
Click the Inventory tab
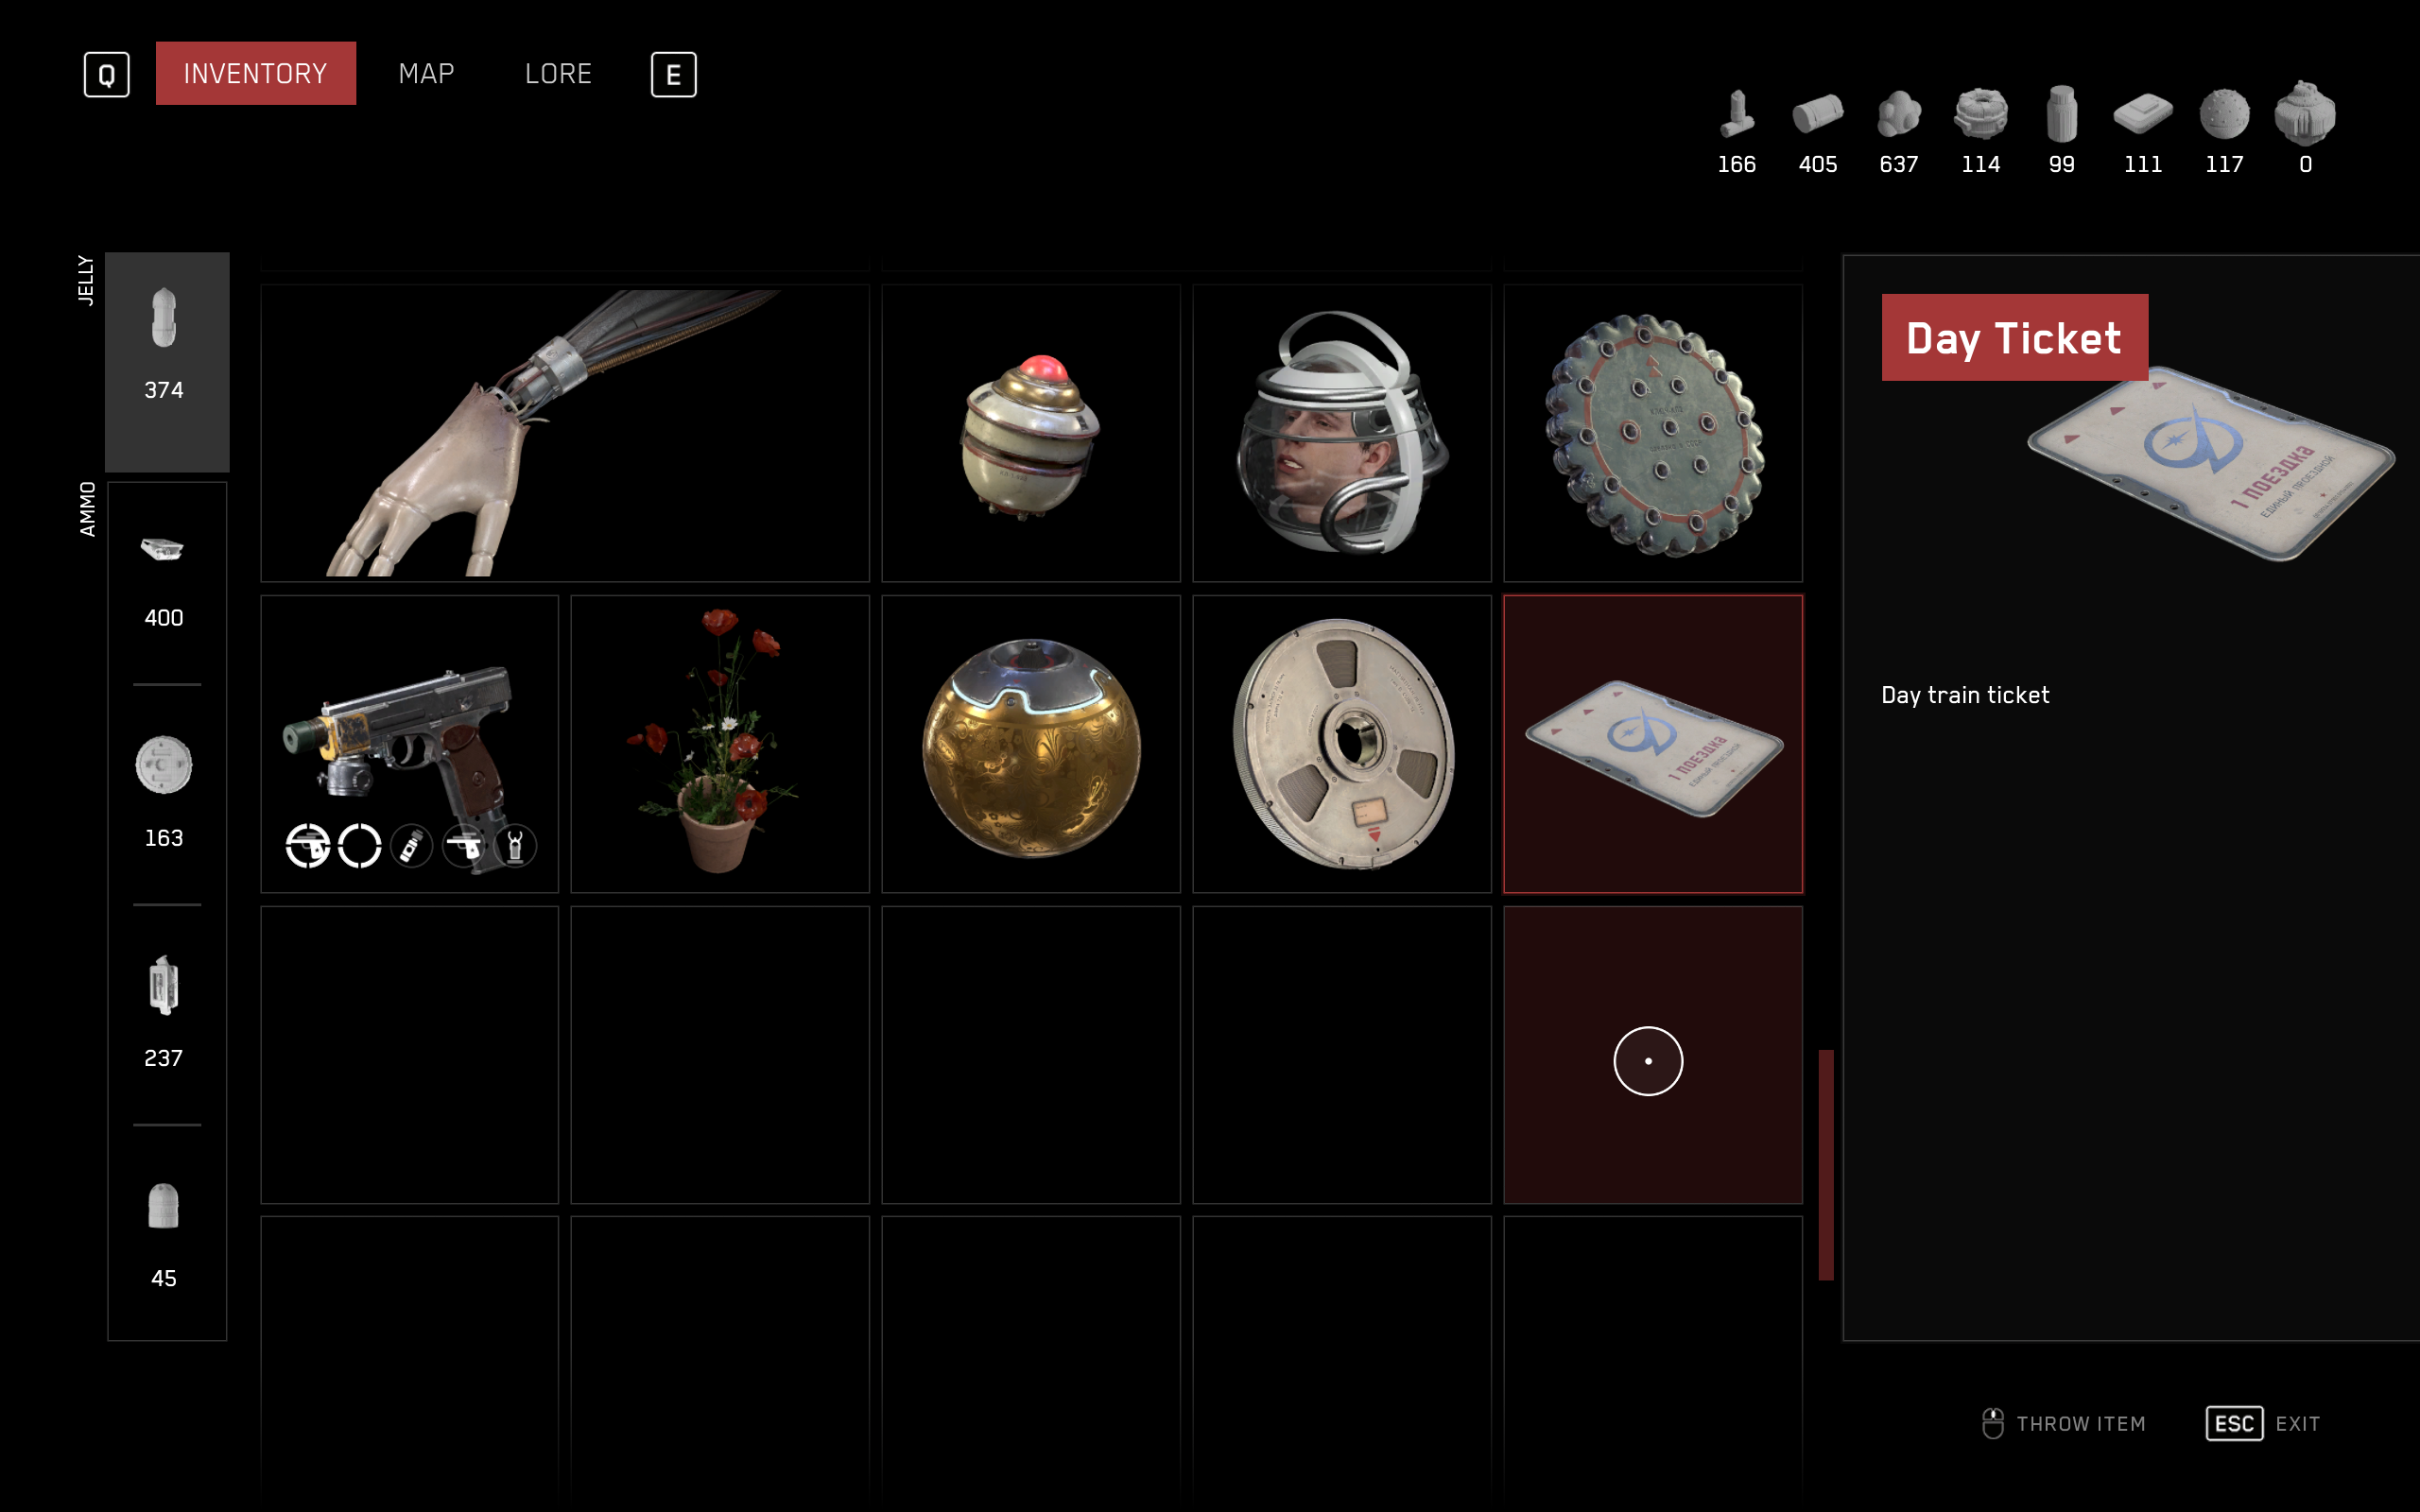[256, 73]
